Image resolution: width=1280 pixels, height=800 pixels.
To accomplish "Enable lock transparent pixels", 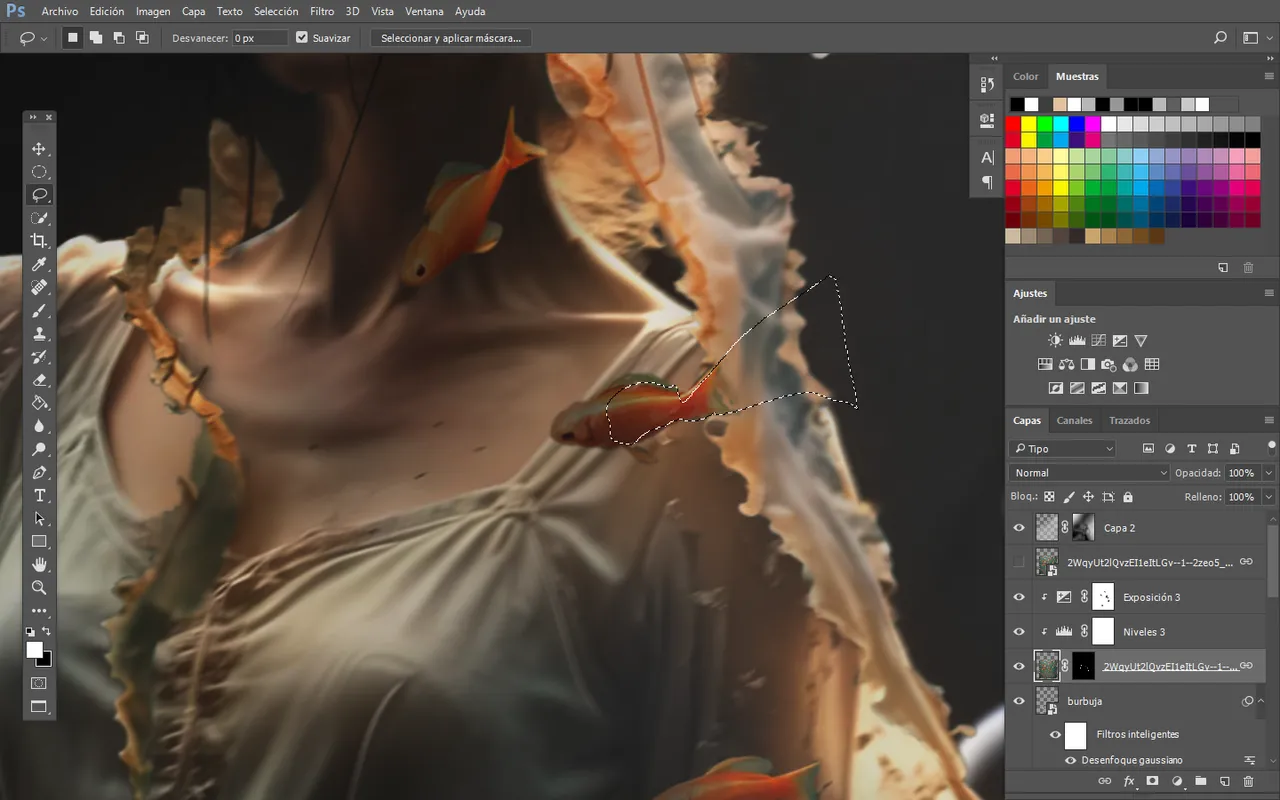I will [x=1049, y=497].
